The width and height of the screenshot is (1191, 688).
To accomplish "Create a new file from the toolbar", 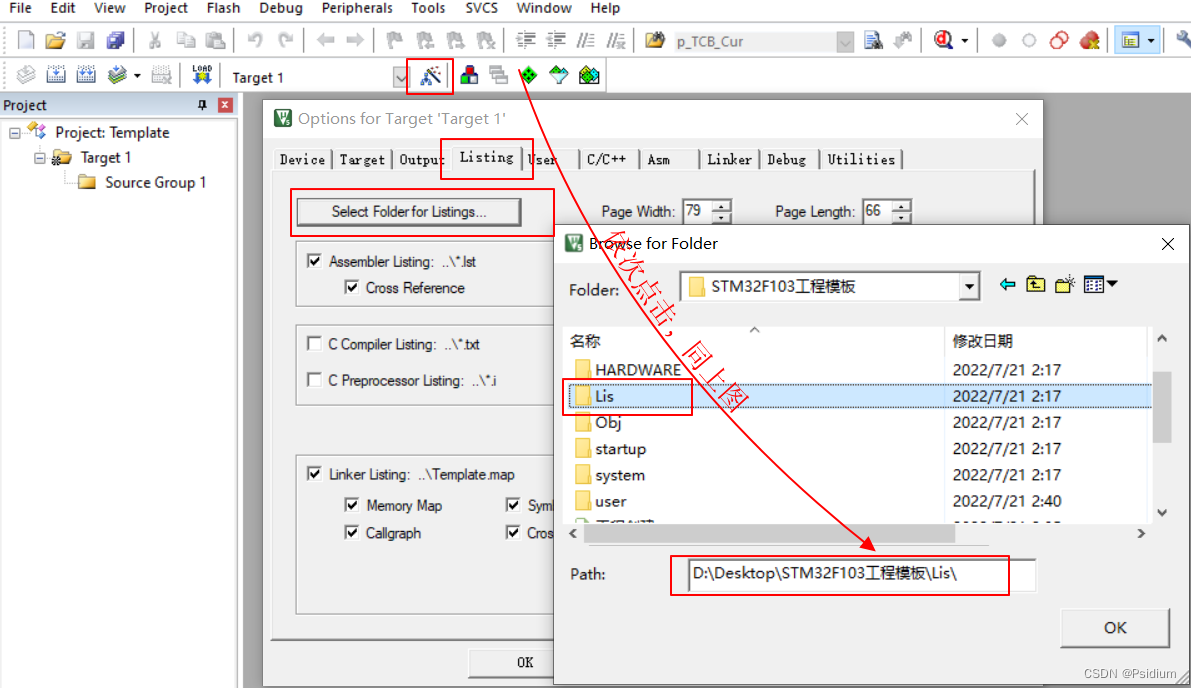I will pyautogui.click(x=26, y=40).
